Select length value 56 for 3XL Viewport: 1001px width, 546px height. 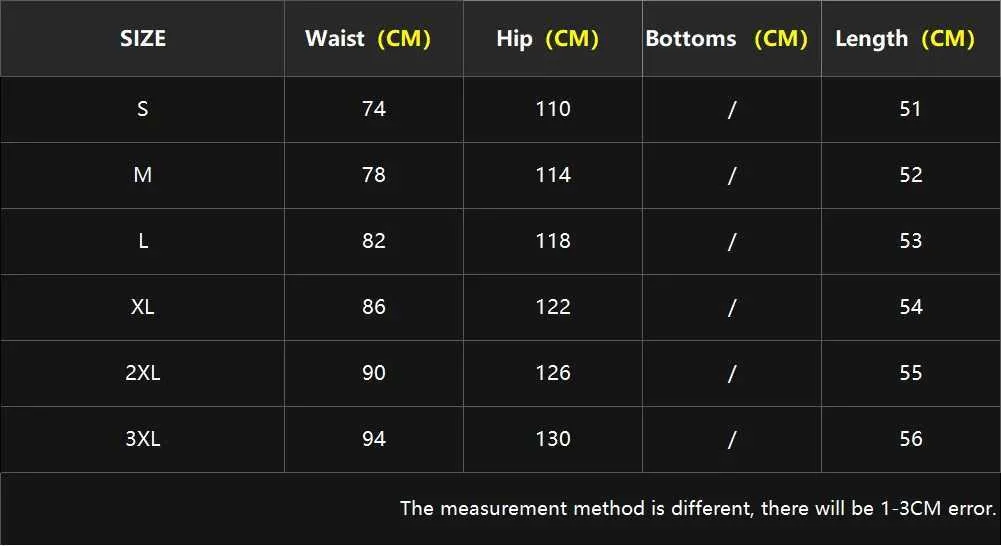(x=911, y=439)
